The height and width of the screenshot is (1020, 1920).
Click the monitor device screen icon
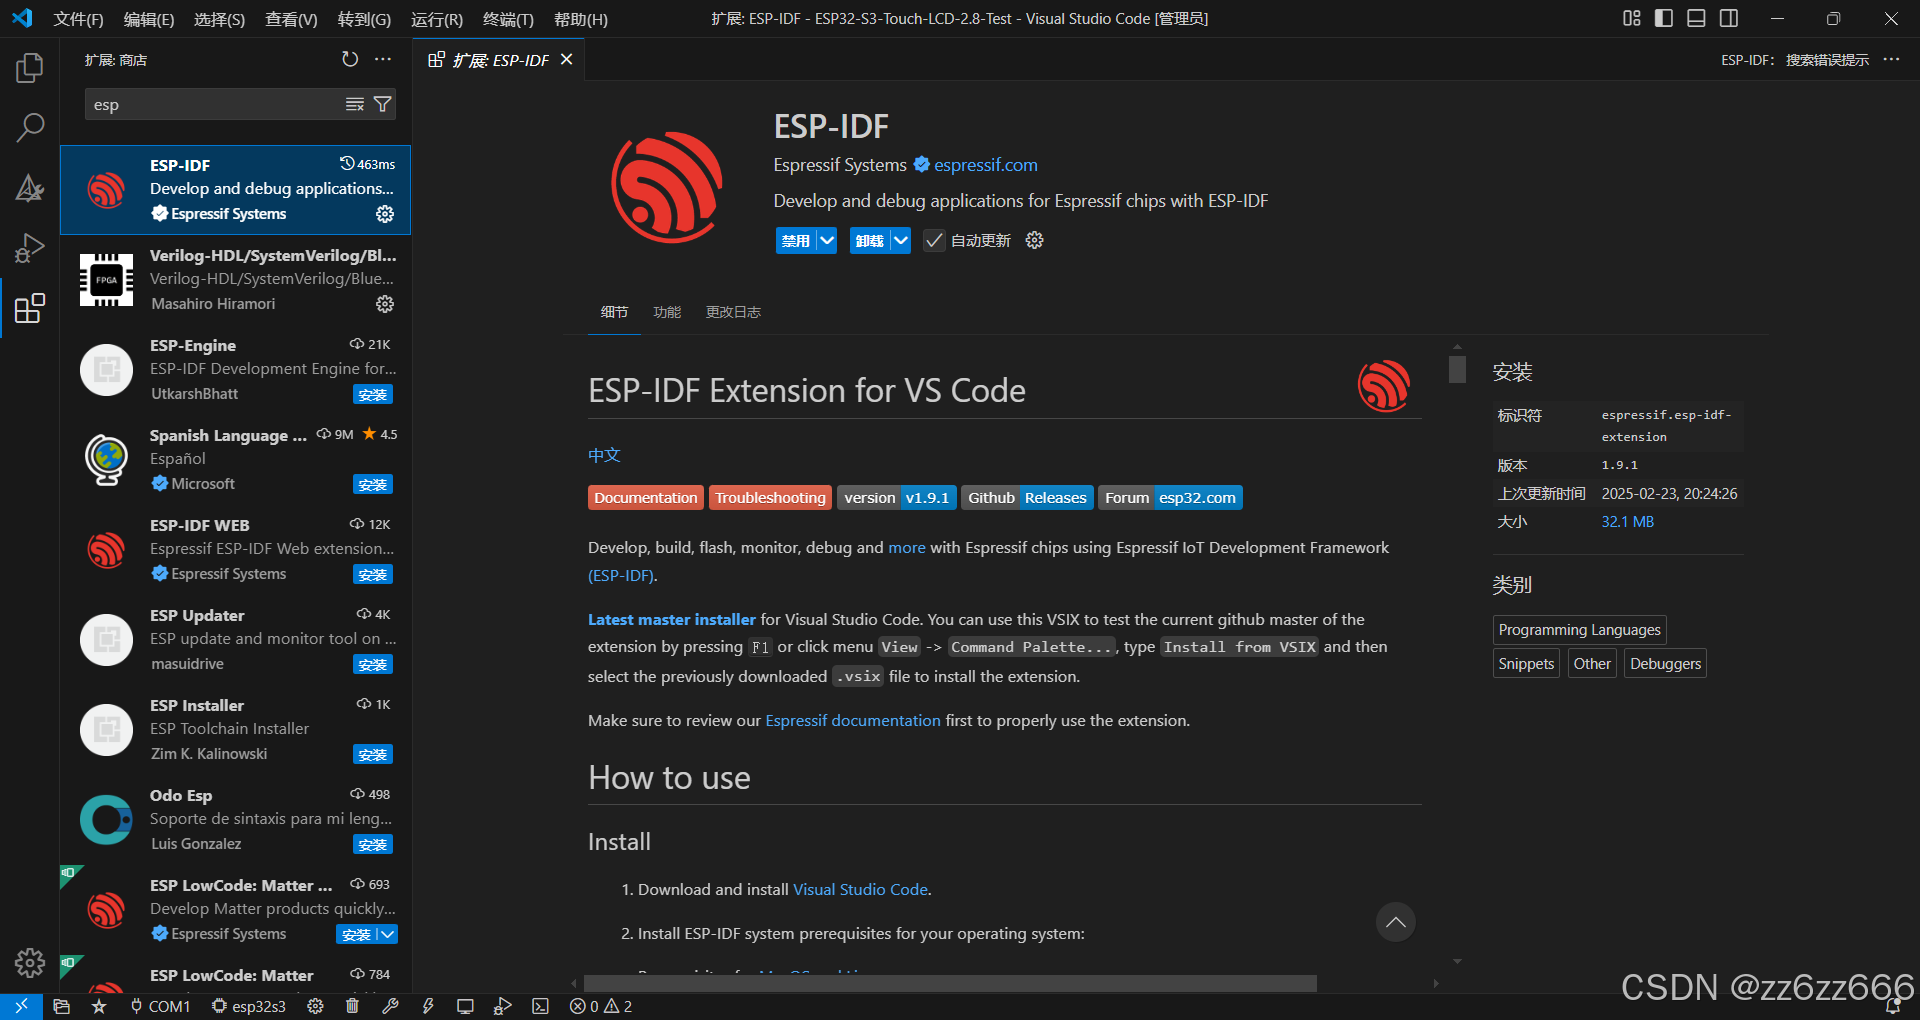tap(465, 1006)
